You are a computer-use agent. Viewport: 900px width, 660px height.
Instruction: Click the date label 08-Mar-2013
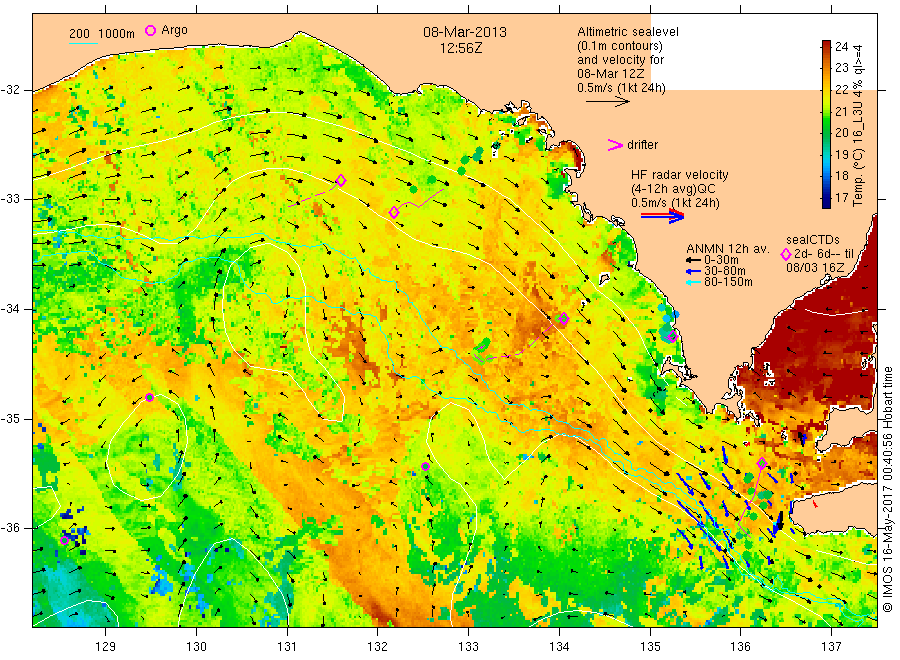click(465, 32)
